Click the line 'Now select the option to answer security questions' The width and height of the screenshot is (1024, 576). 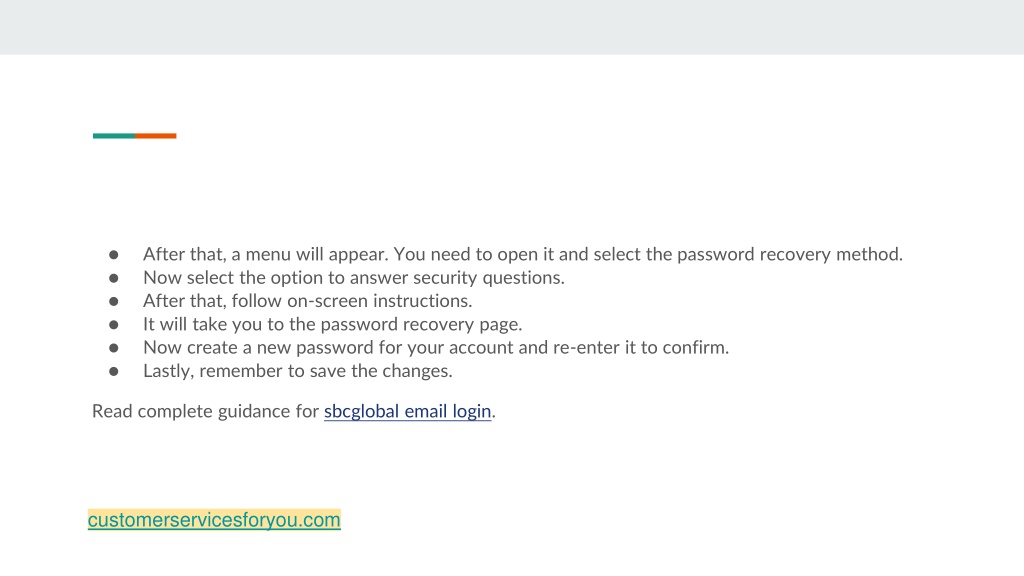click(x=353, y=278)
